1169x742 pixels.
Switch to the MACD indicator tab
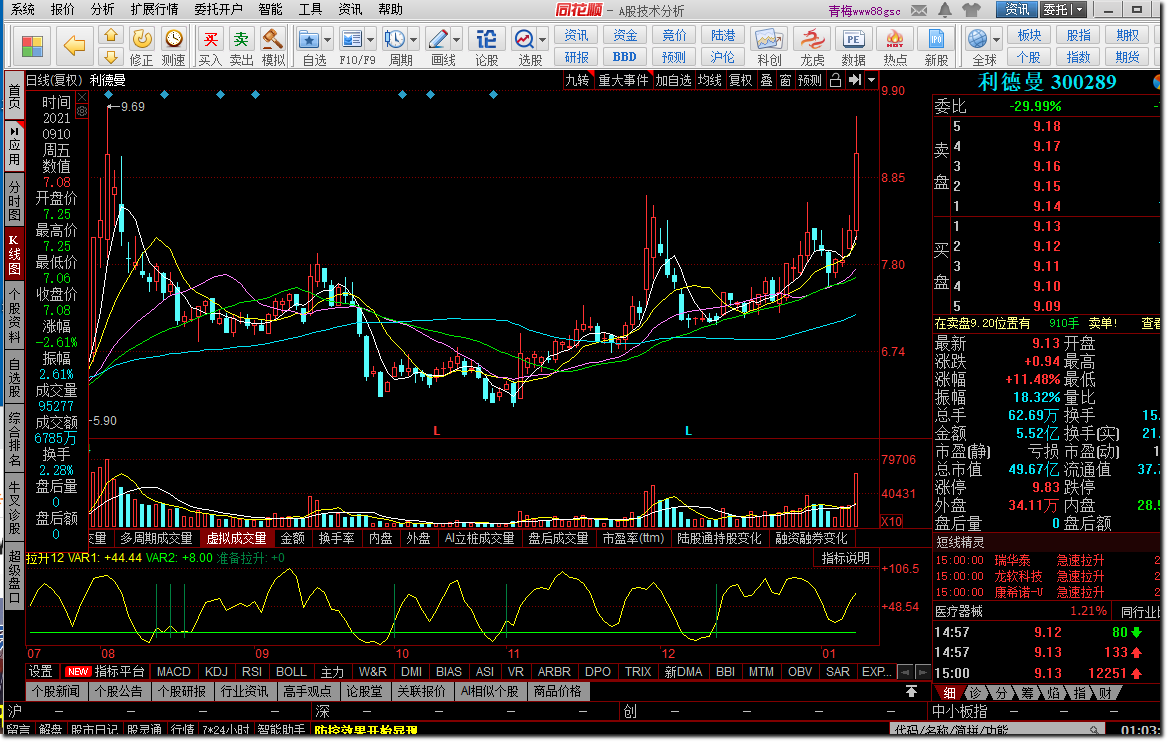pyautogui.click(x=174, y=672)
